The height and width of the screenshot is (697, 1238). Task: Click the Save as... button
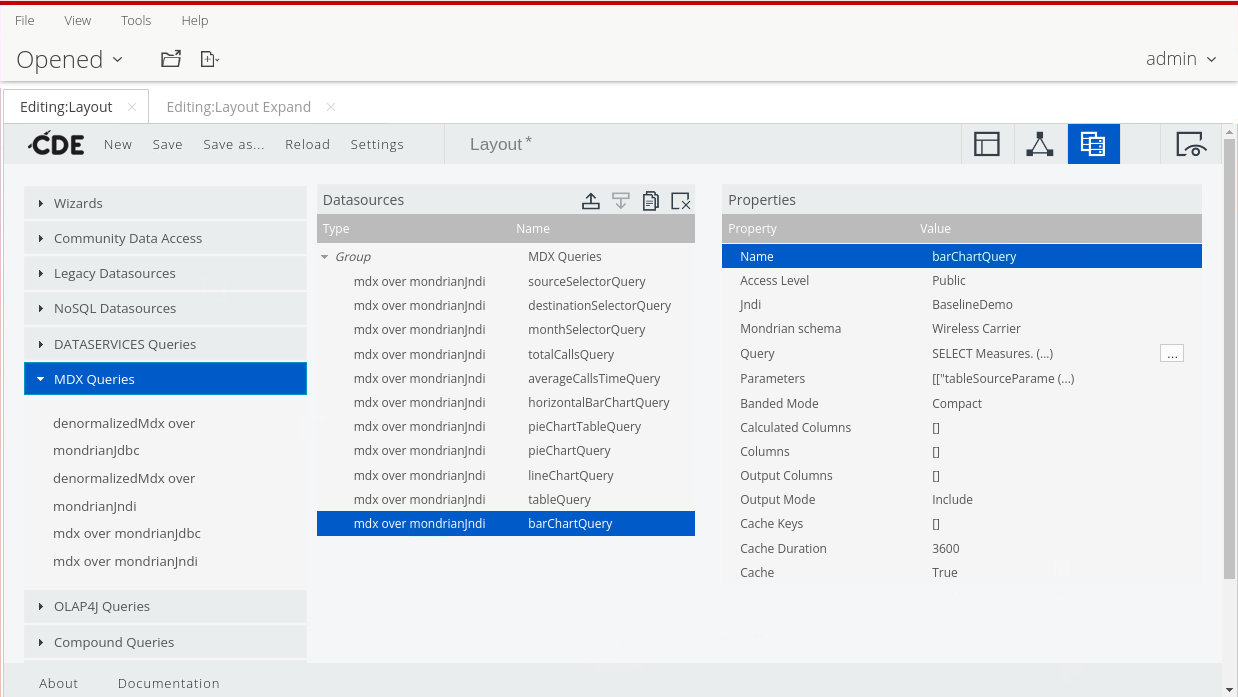(233, 144)
